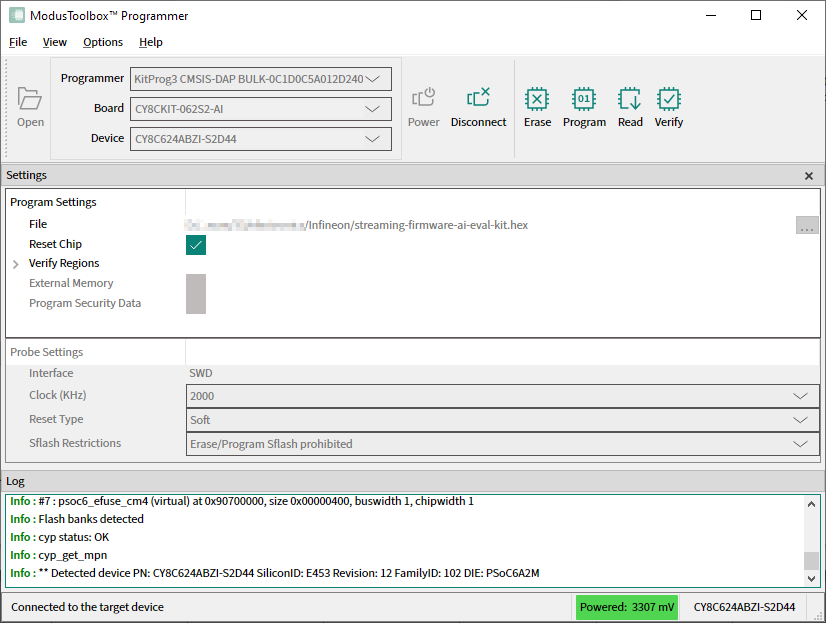The image size is (826, 623).
Task: Click the Power toolbar icon
Action: tap(424, 98)
